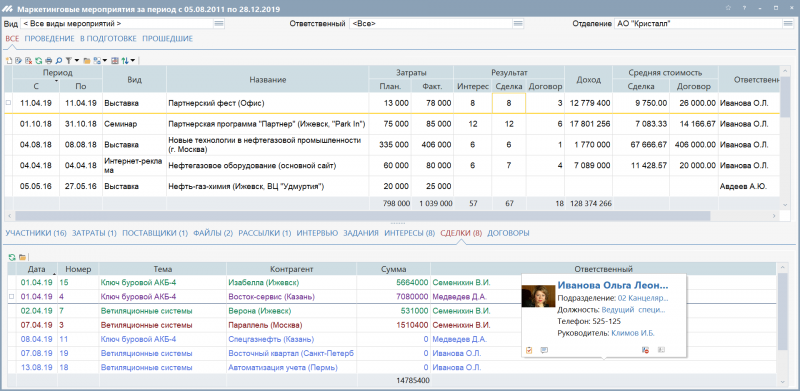Refresh the deals list in lower toolbar
The image size is (800, 391).
click(12, 256)
